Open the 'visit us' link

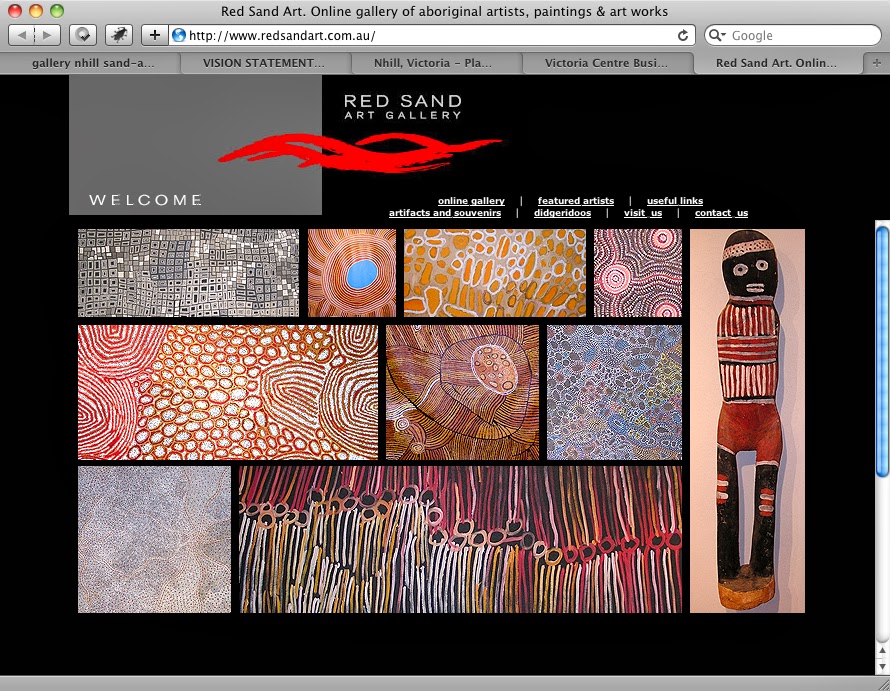[x=643, y=213]
